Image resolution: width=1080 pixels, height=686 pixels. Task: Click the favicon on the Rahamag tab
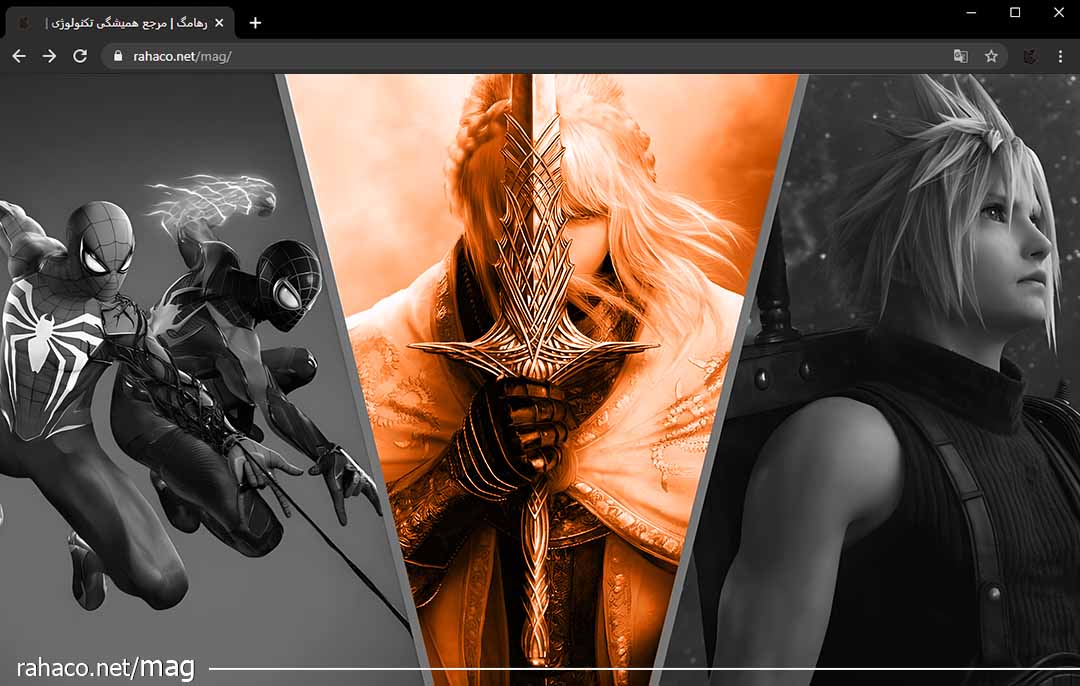point(25,22)
